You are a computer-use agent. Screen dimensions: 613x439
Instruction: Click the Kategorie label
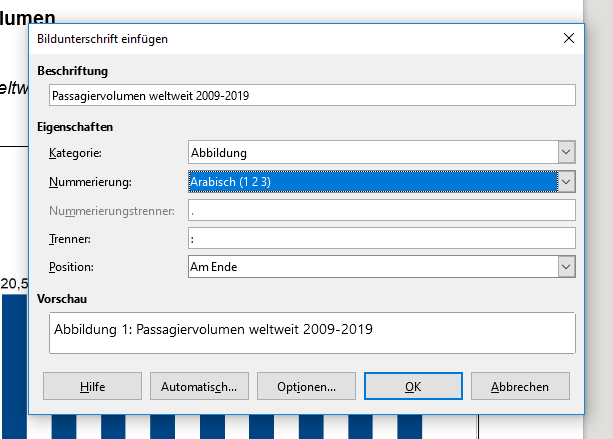(x=75, y=153)
